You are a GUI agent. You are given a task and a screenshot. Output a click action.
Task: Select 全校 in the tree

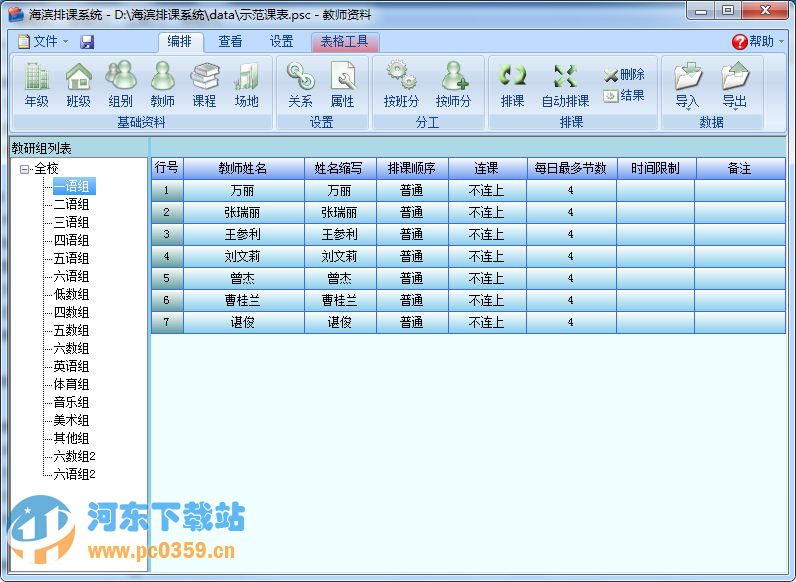pos(46,169)
